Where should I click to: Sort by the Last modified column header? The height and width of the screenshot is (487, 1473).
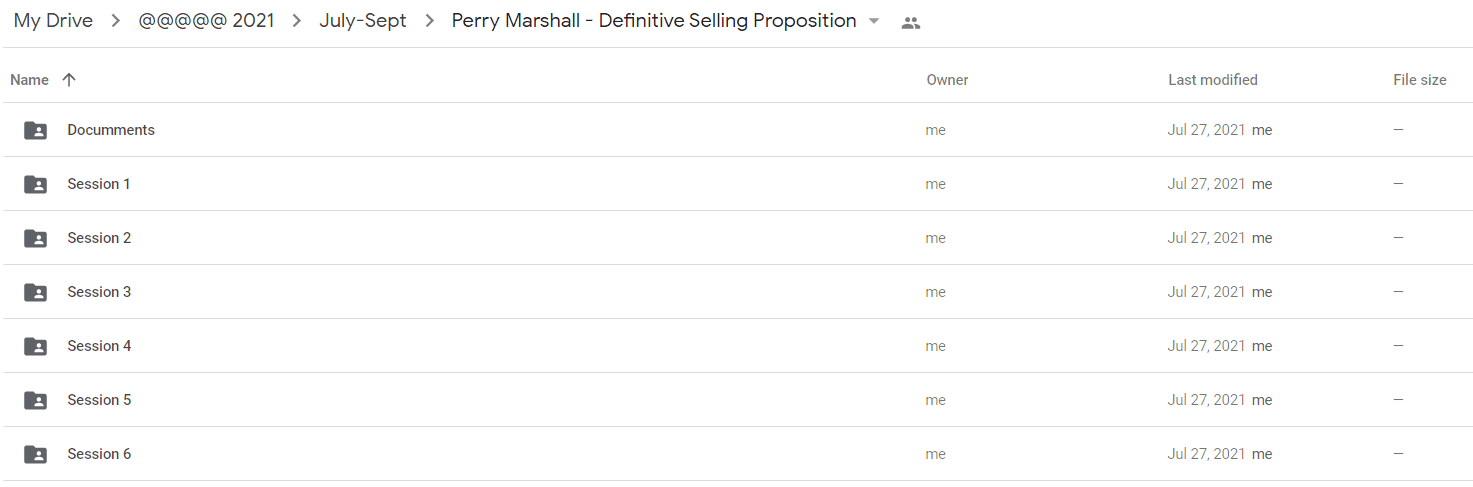1213,80
